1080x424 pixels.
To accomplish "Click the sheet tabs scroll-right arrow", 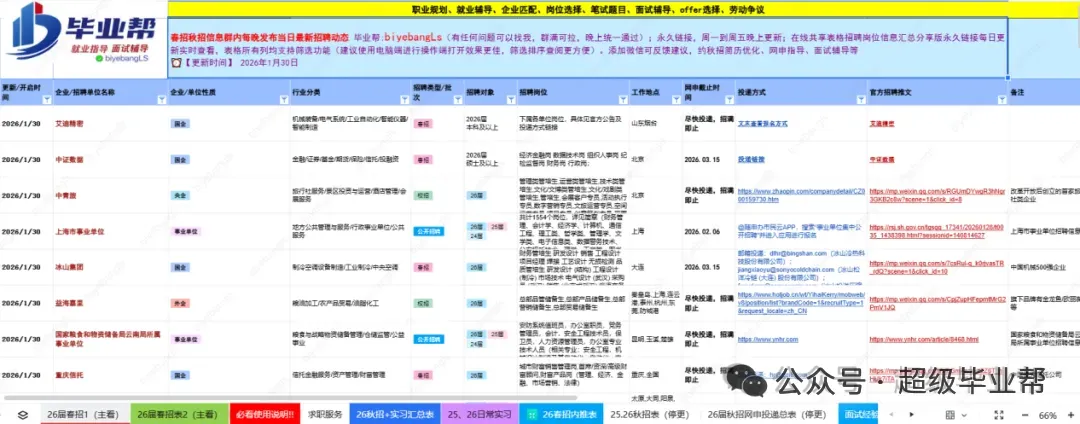I will pyautogui.click(x=913, y=415).
